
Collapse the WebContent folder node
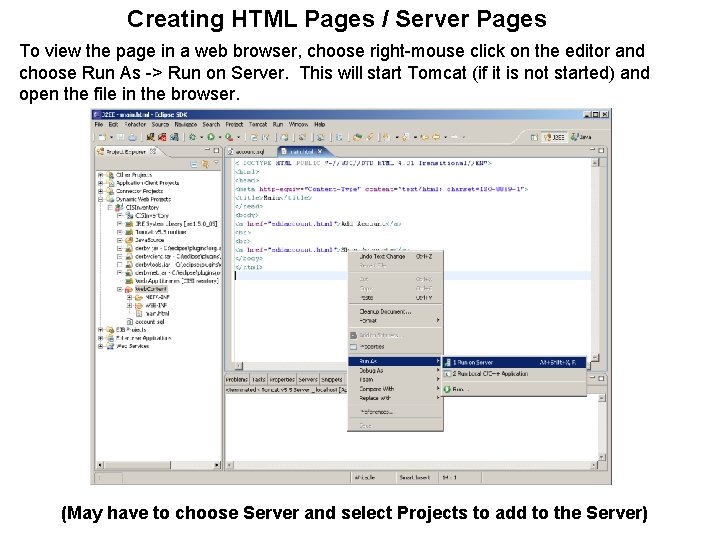pos(120,289)
